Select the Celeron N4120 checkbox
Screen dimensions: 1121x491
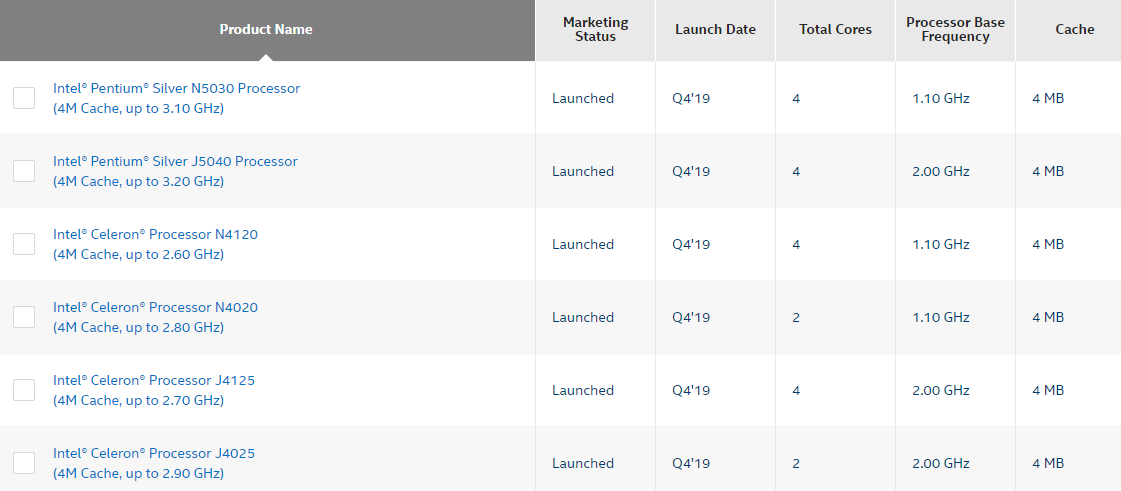coord(24,244)
